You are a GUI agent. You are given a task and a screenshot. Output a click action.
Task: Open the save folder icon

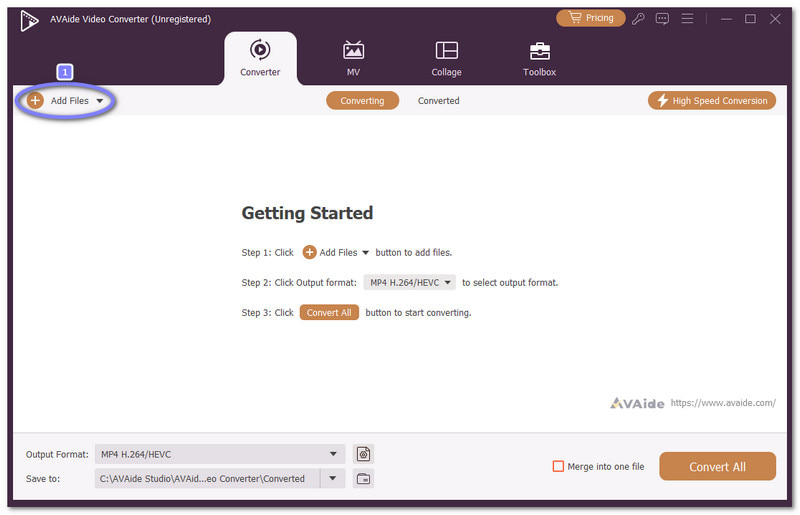point(364,478)
